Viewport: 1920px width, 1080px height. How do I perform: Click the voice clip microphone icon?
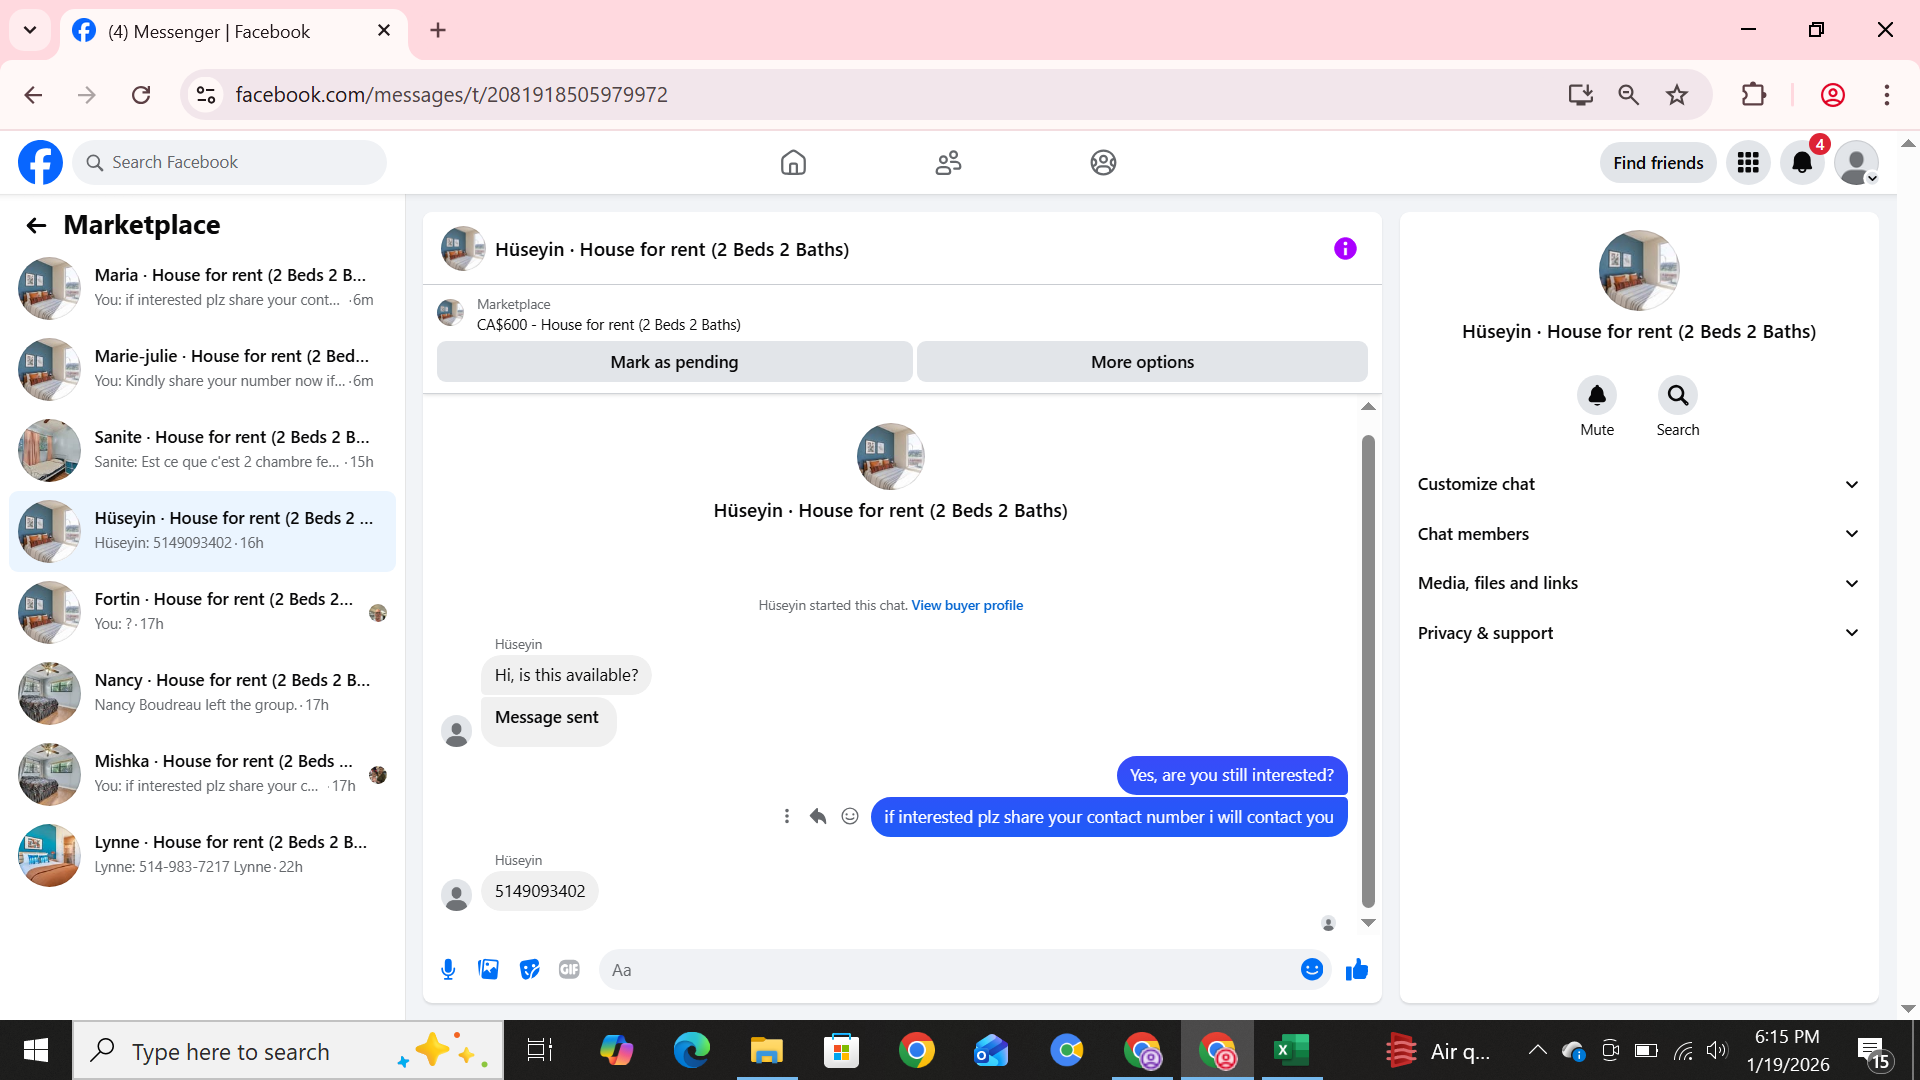point(448,969)
